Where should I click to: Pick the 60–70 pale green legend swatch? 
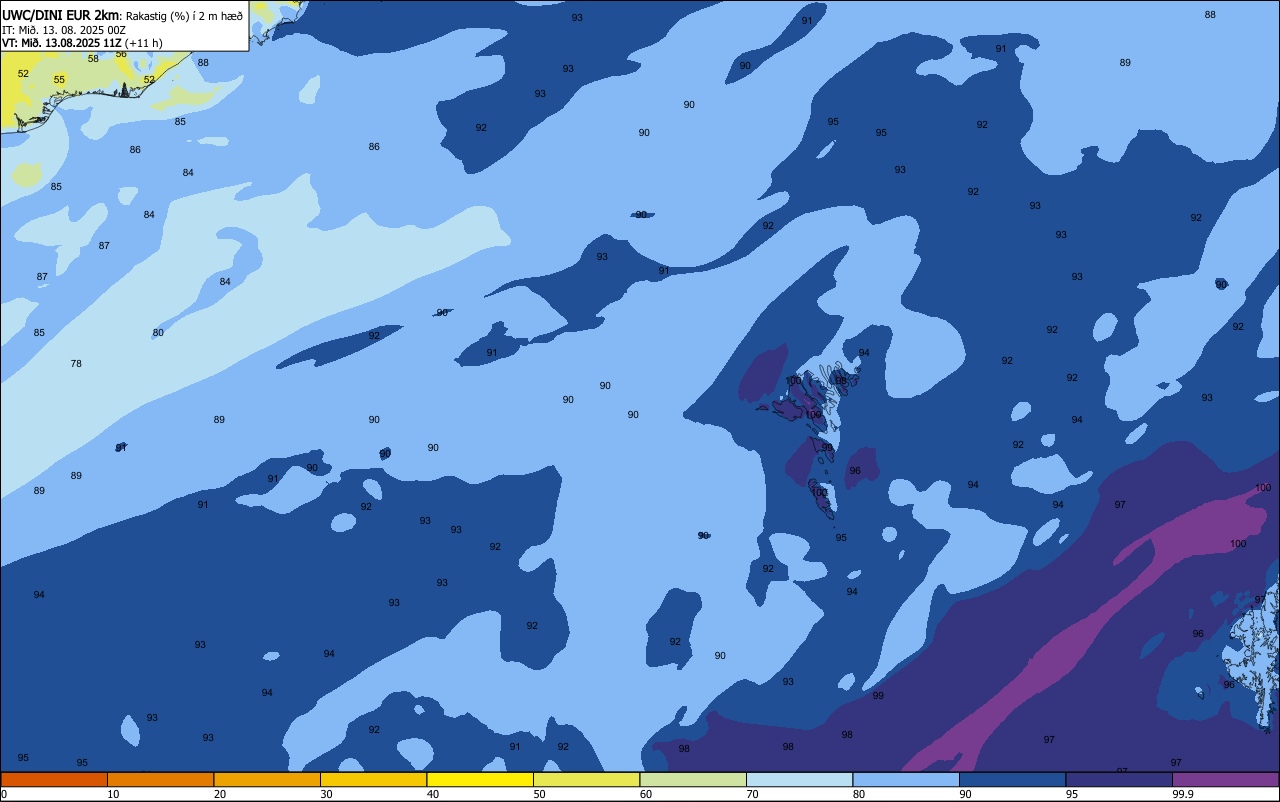693,779
